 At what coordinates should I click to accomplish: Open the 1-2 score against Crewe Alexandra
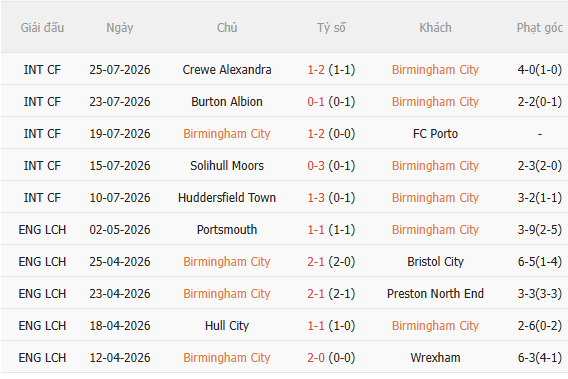tap(316, 70)
